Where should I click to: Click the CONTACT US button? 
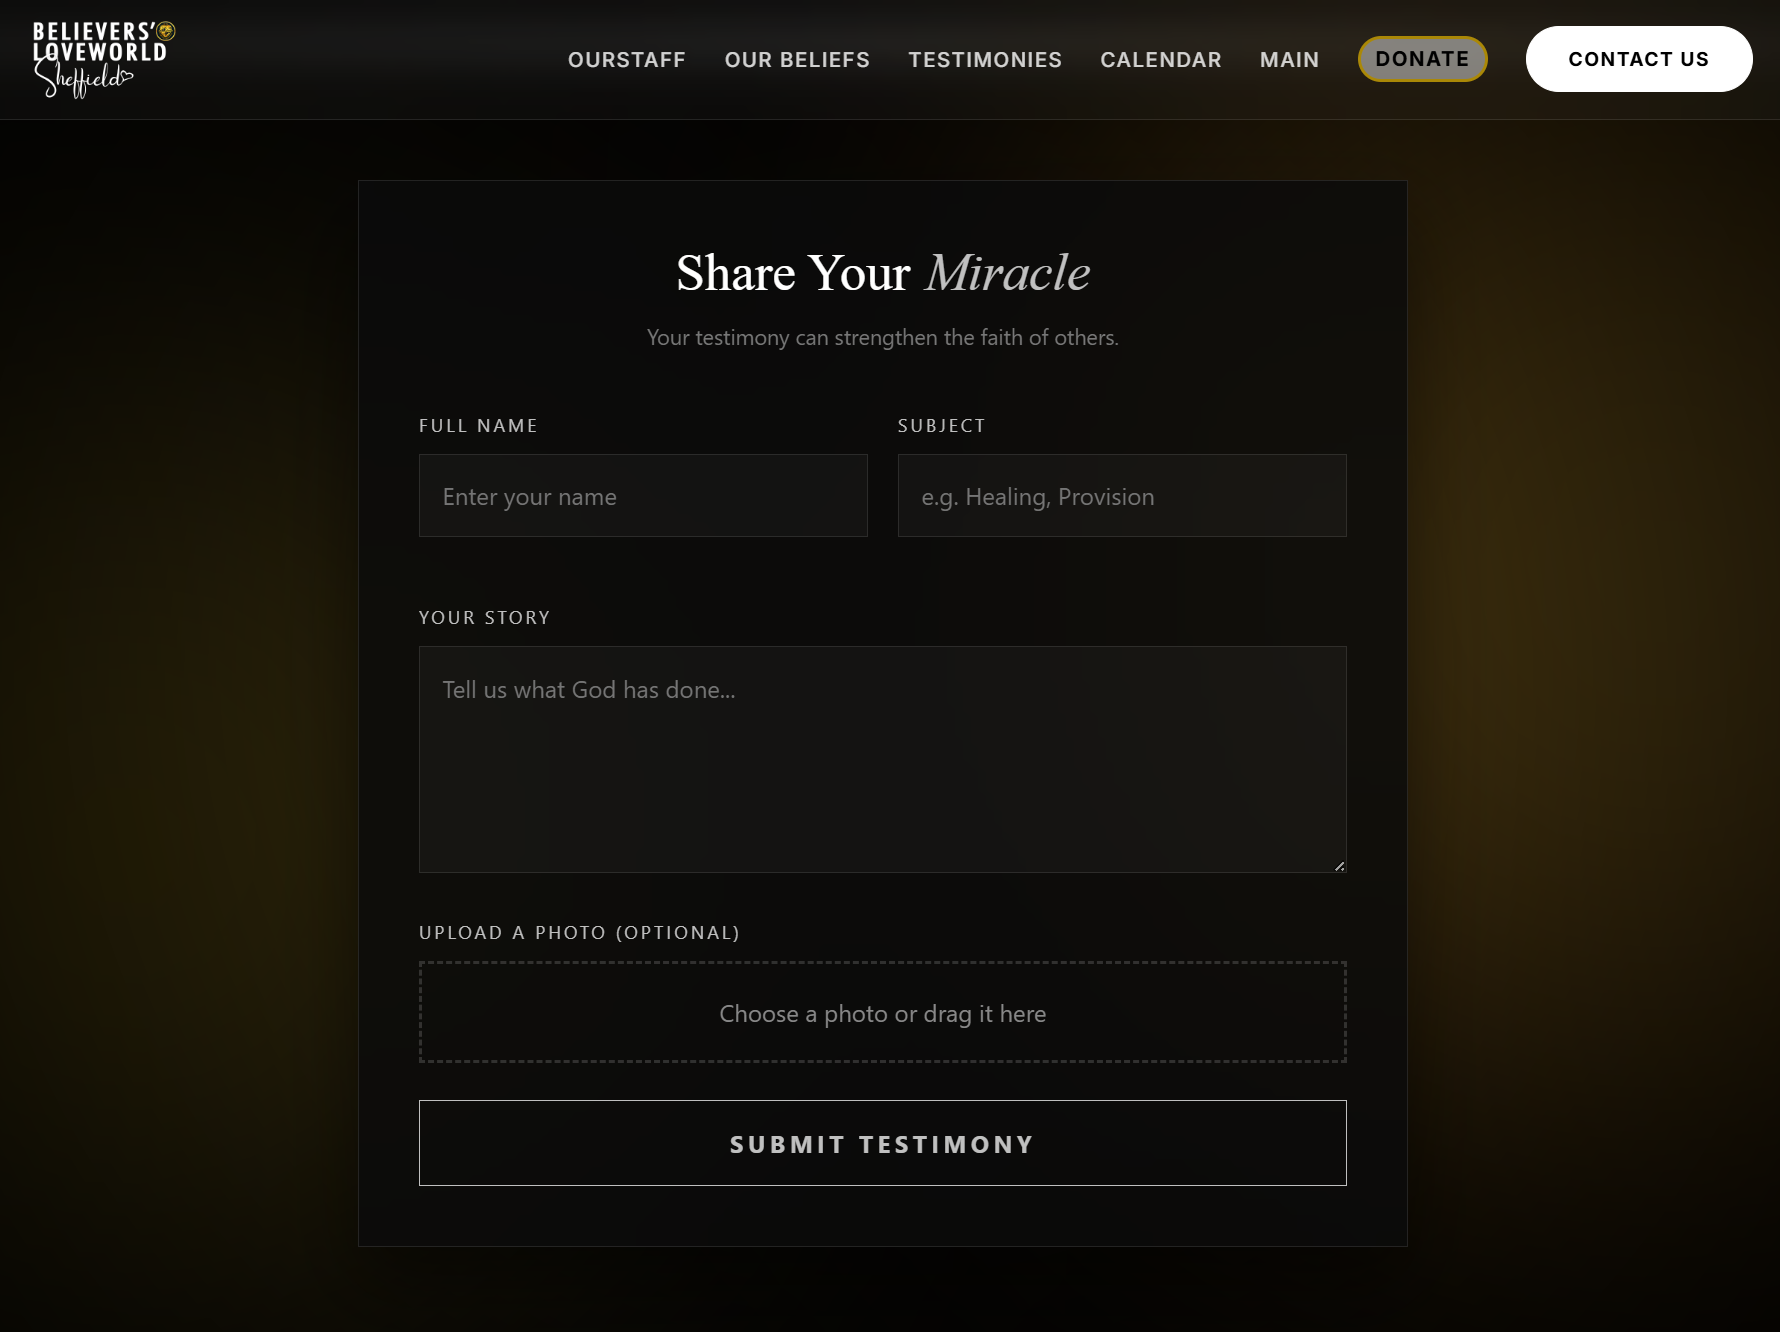(1639, 59)
